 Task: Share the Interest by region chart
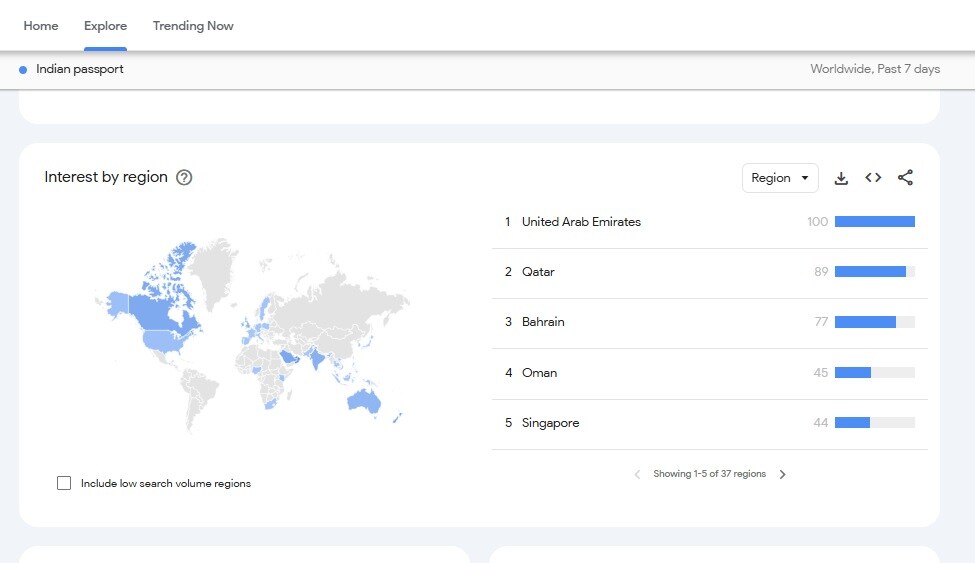(x=905, y=178)
